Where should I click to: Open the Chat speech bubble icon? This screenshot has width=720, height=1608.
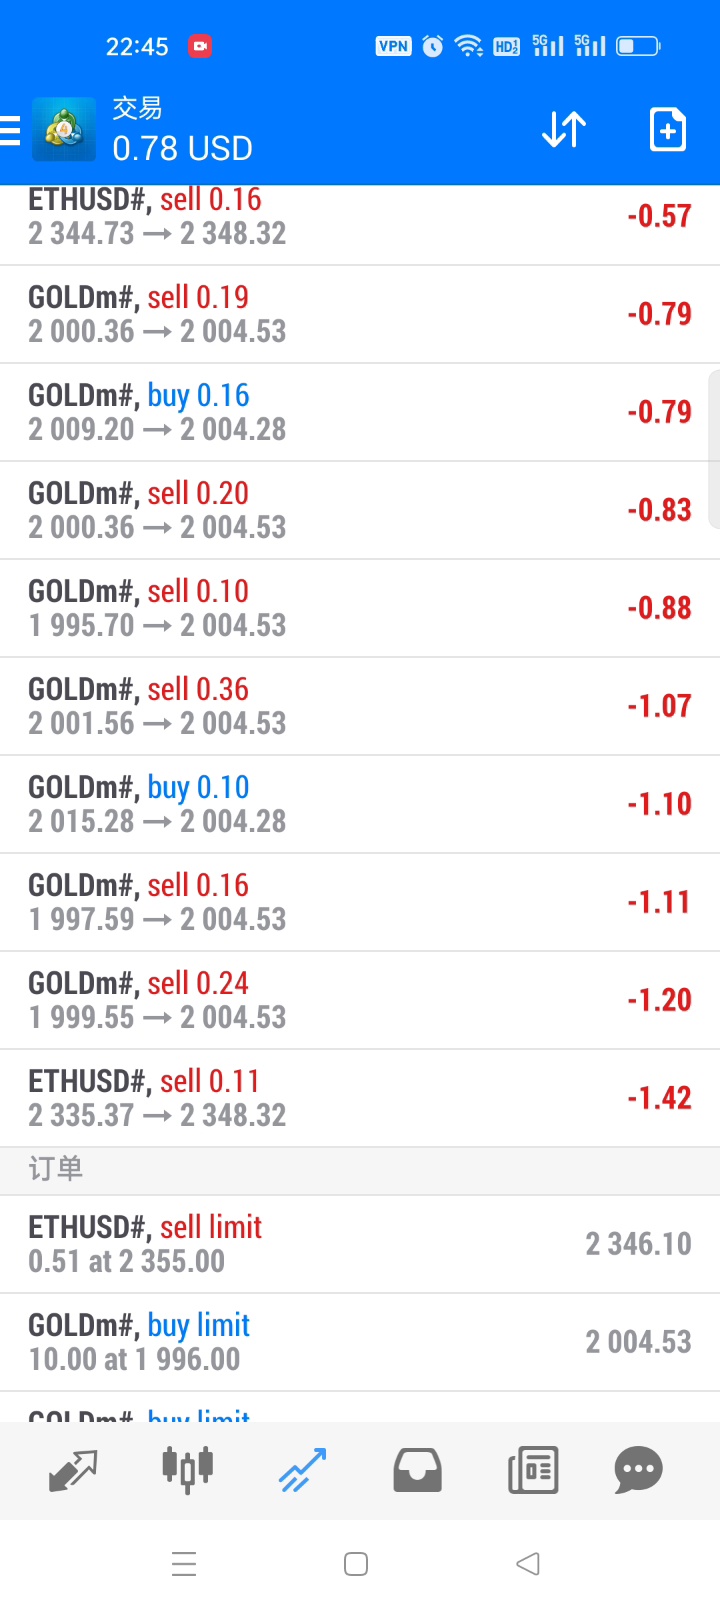coord(638,1470)
